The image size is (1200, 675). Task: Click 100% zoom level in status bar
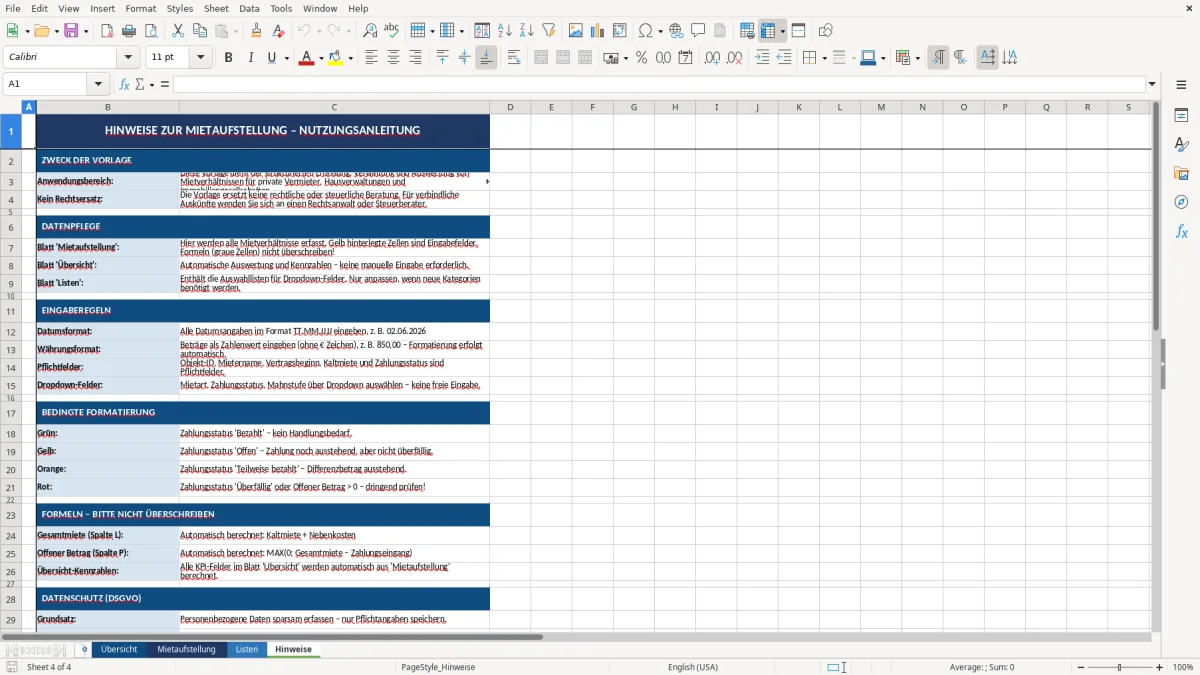(x=1183, y=667)
